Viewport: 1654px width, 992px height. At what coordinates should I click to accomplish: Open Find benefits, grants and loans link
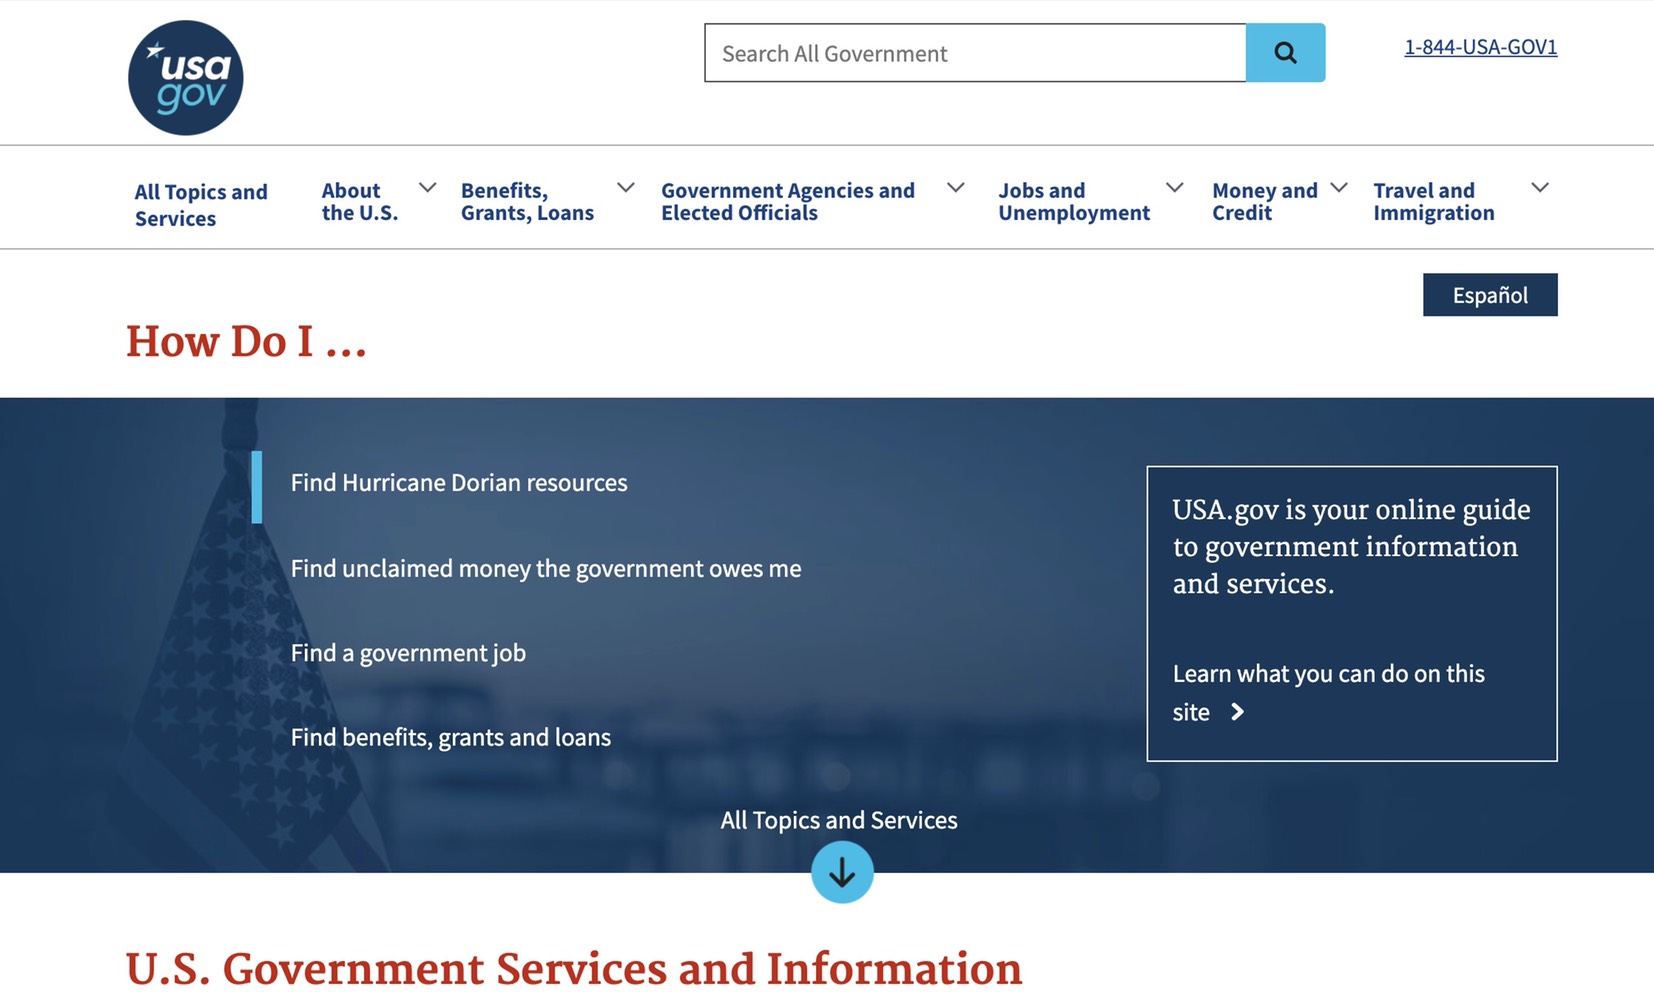(451, 738)
